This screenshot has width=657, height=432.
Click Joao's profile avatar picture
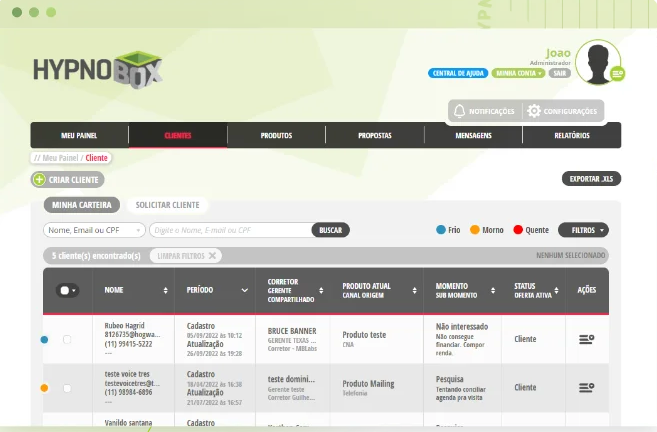tap(597, 61)
